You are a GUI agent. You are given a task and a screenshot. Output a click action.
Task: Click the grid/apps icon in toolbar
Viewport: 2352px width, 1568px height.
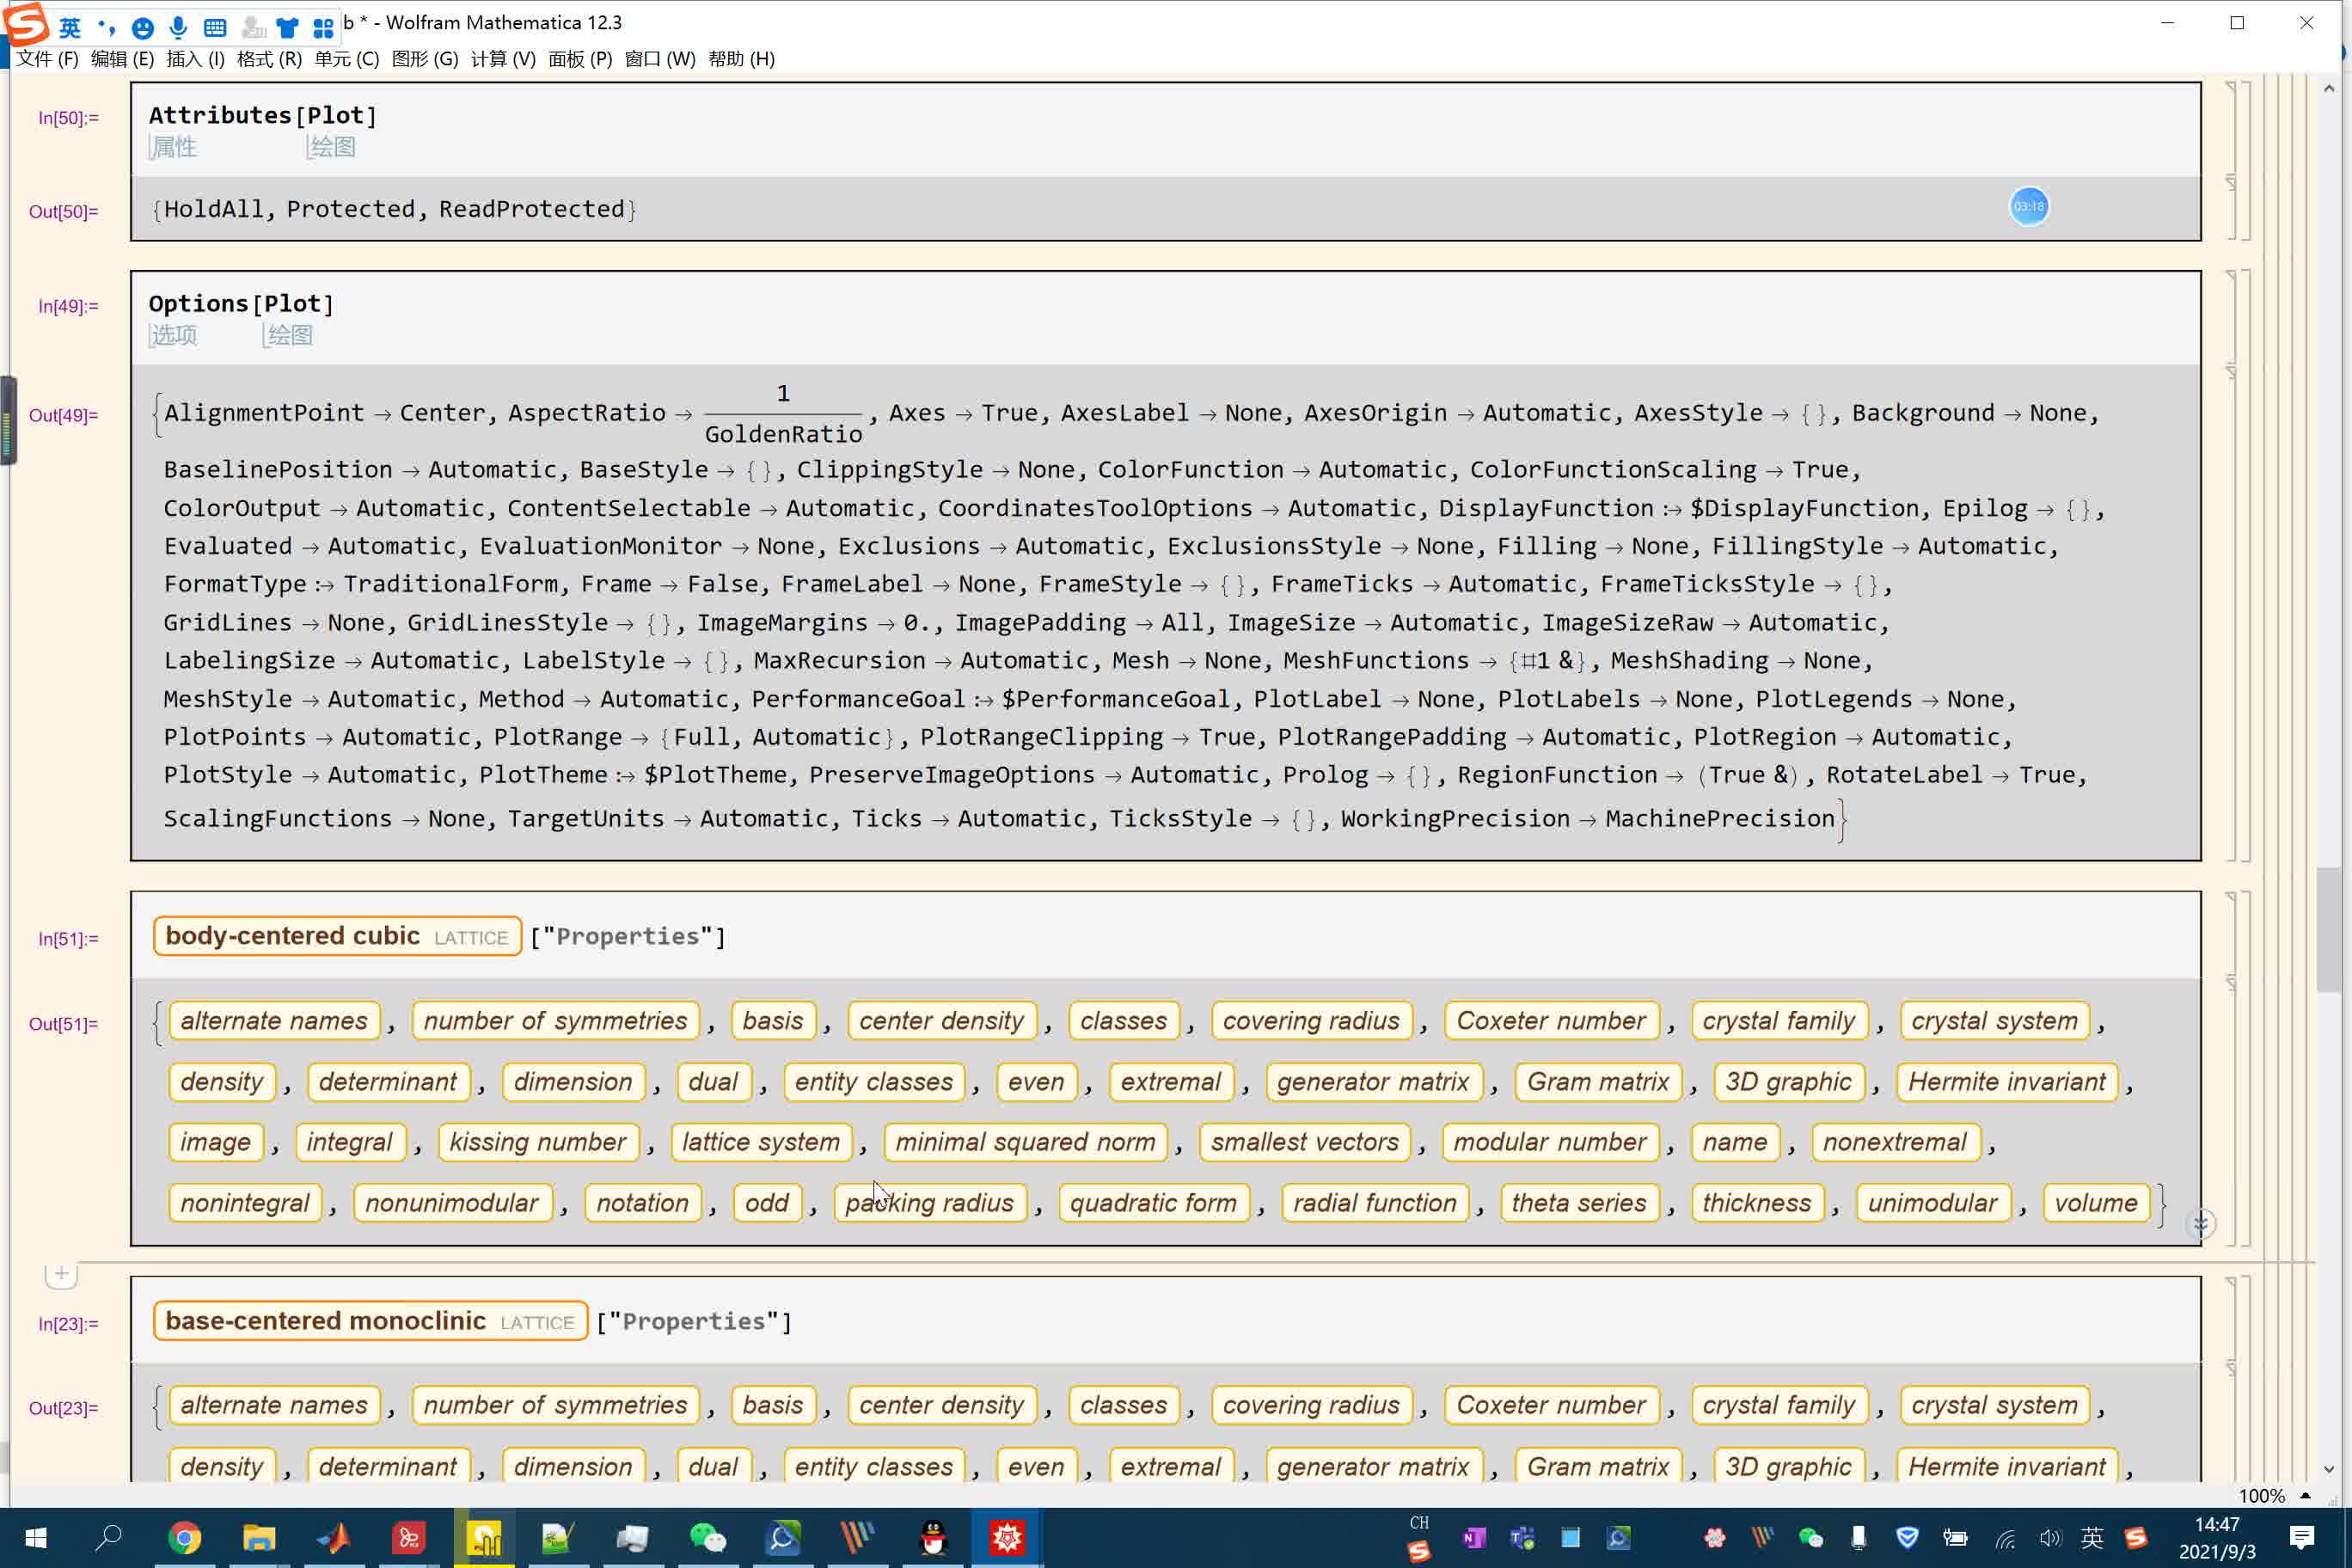[x=324, y=22]
